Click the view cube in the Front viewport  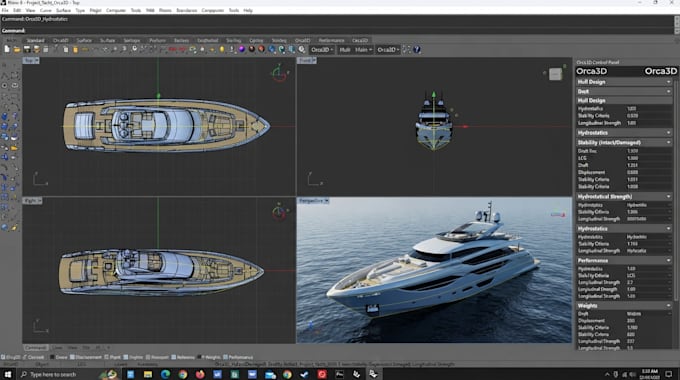pyautogui.click(x=555, y=74)
